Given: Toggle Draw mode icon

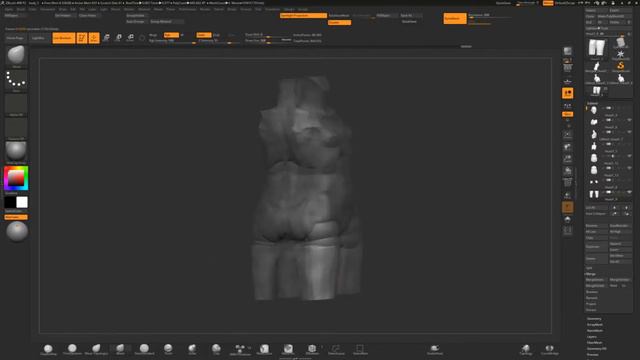Looking at the screenshot, I should tap(94, 38).
